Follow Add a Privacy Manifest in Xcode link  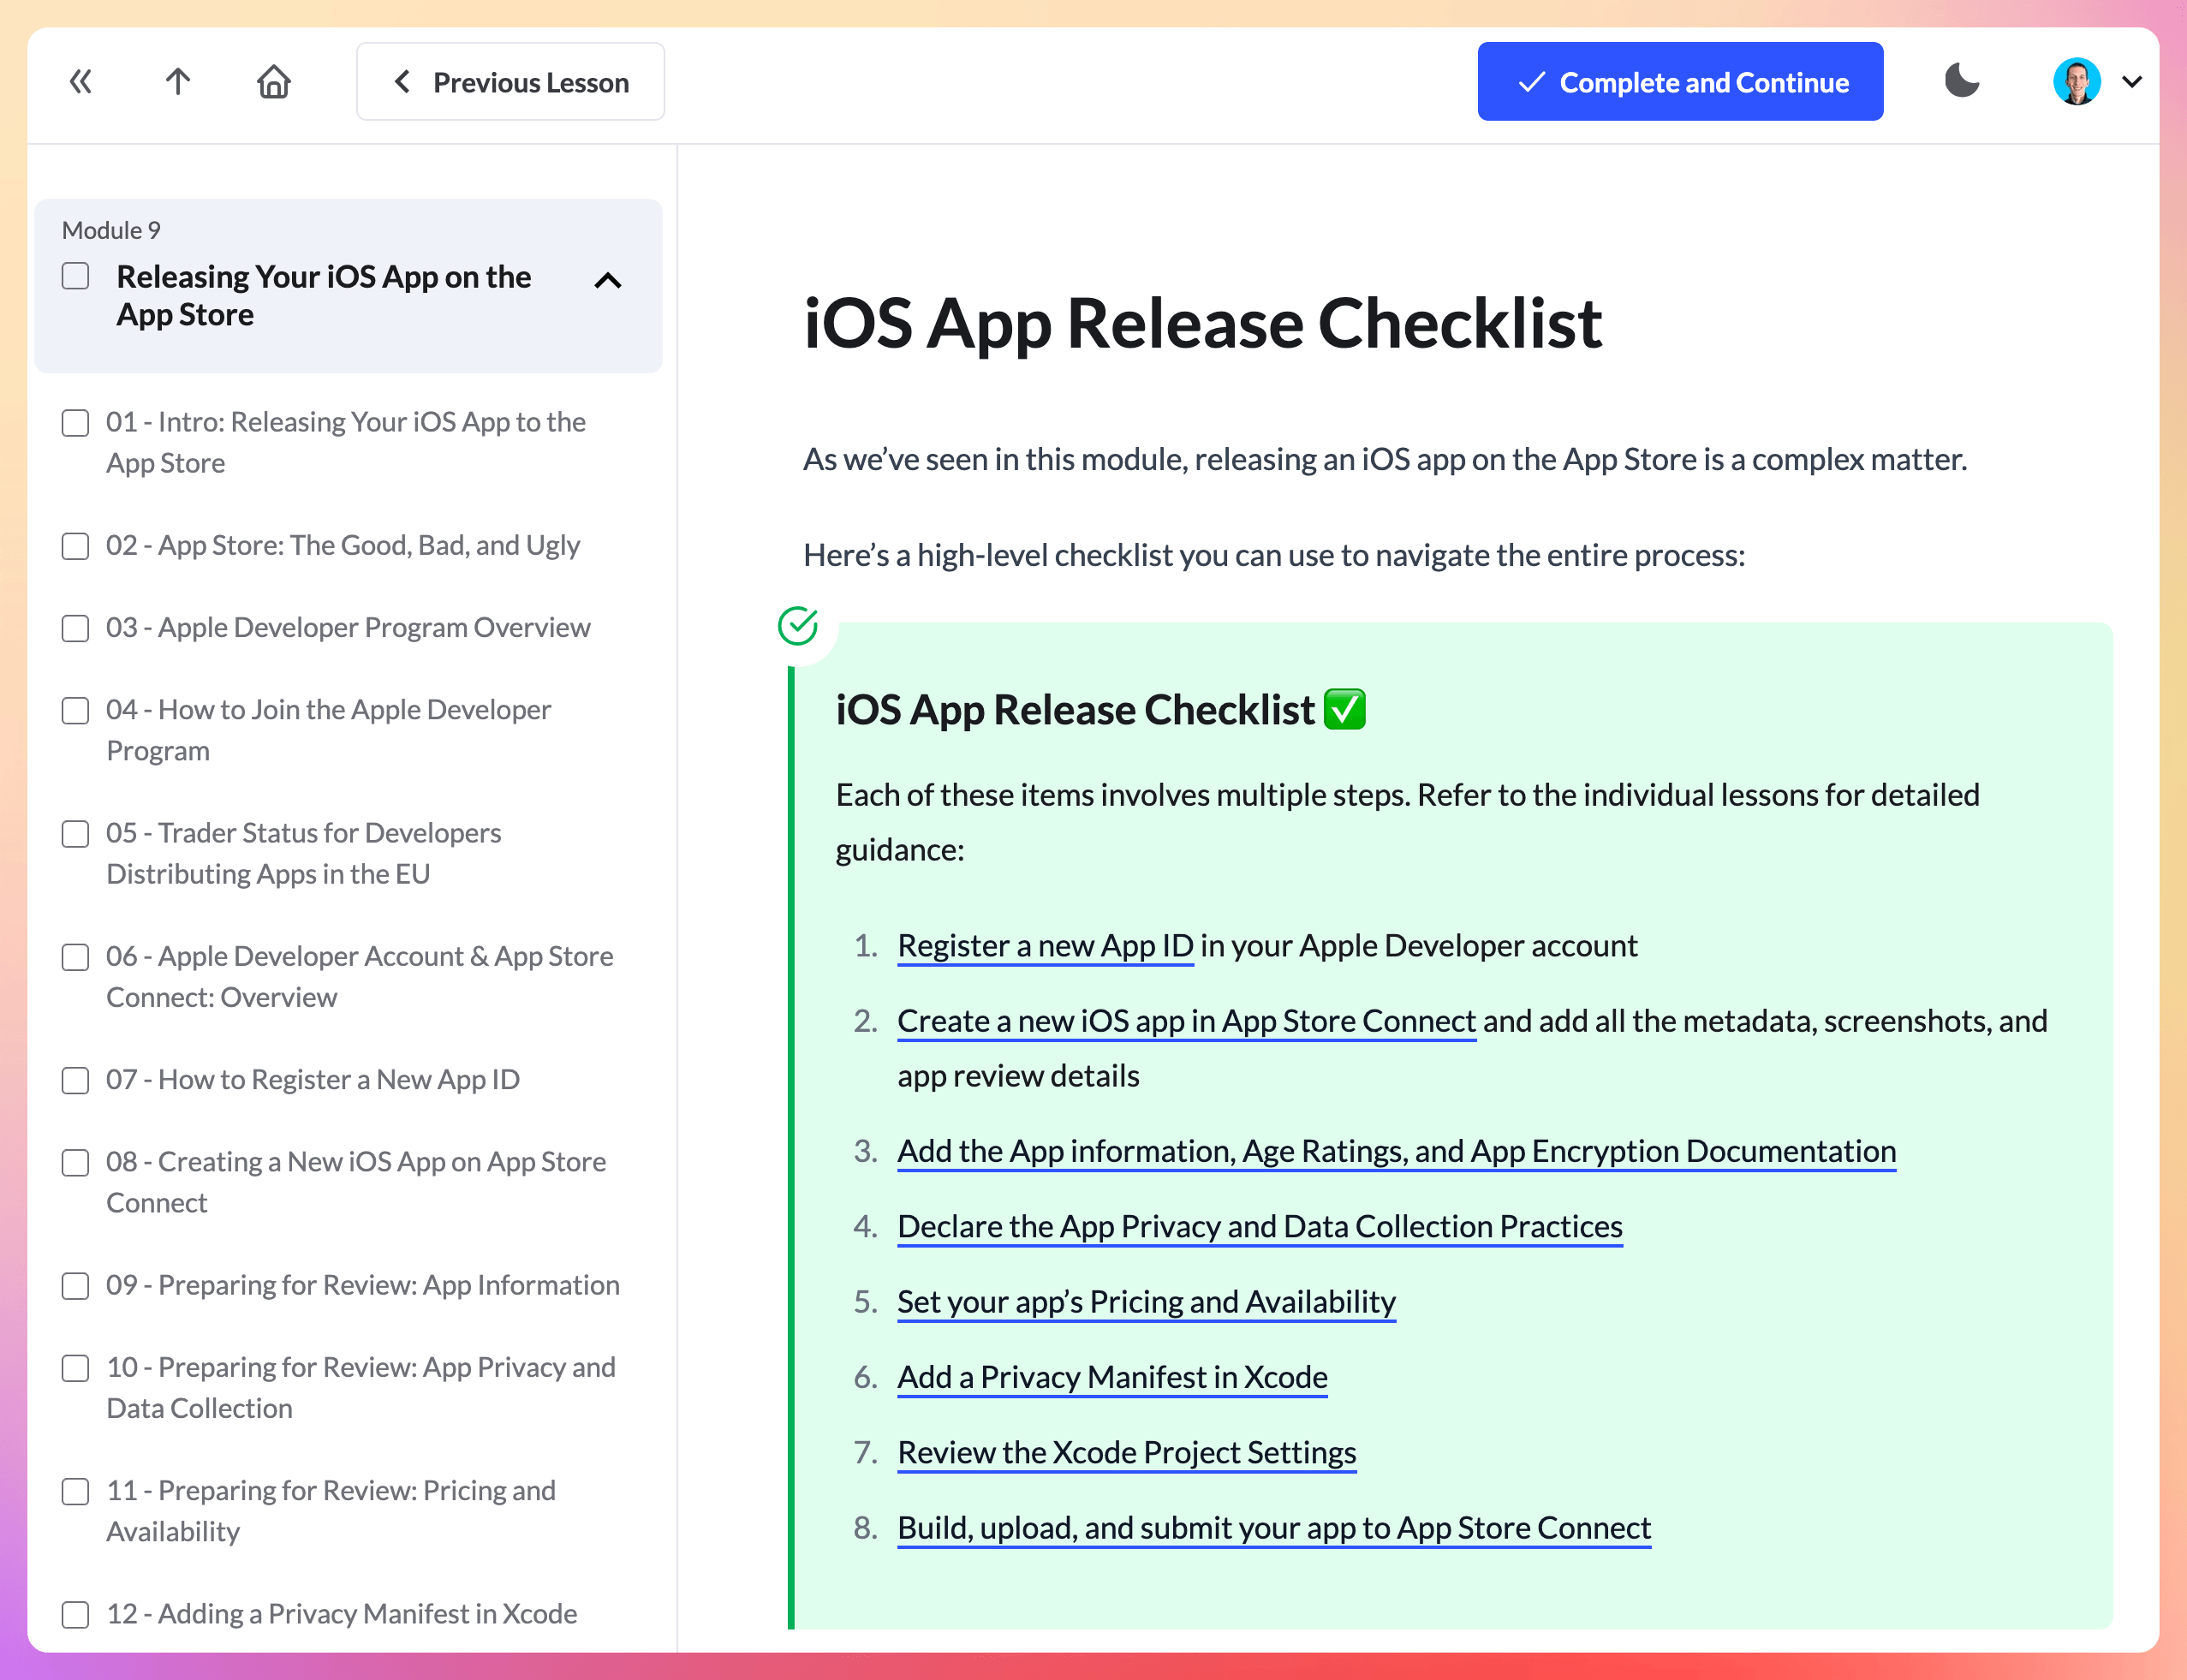(x=1112, y=1377)
